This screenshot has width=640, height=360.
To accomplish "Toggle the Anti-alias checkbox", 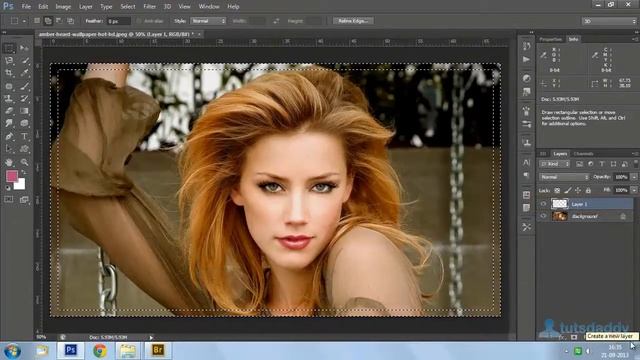I will tap(139, 21).
